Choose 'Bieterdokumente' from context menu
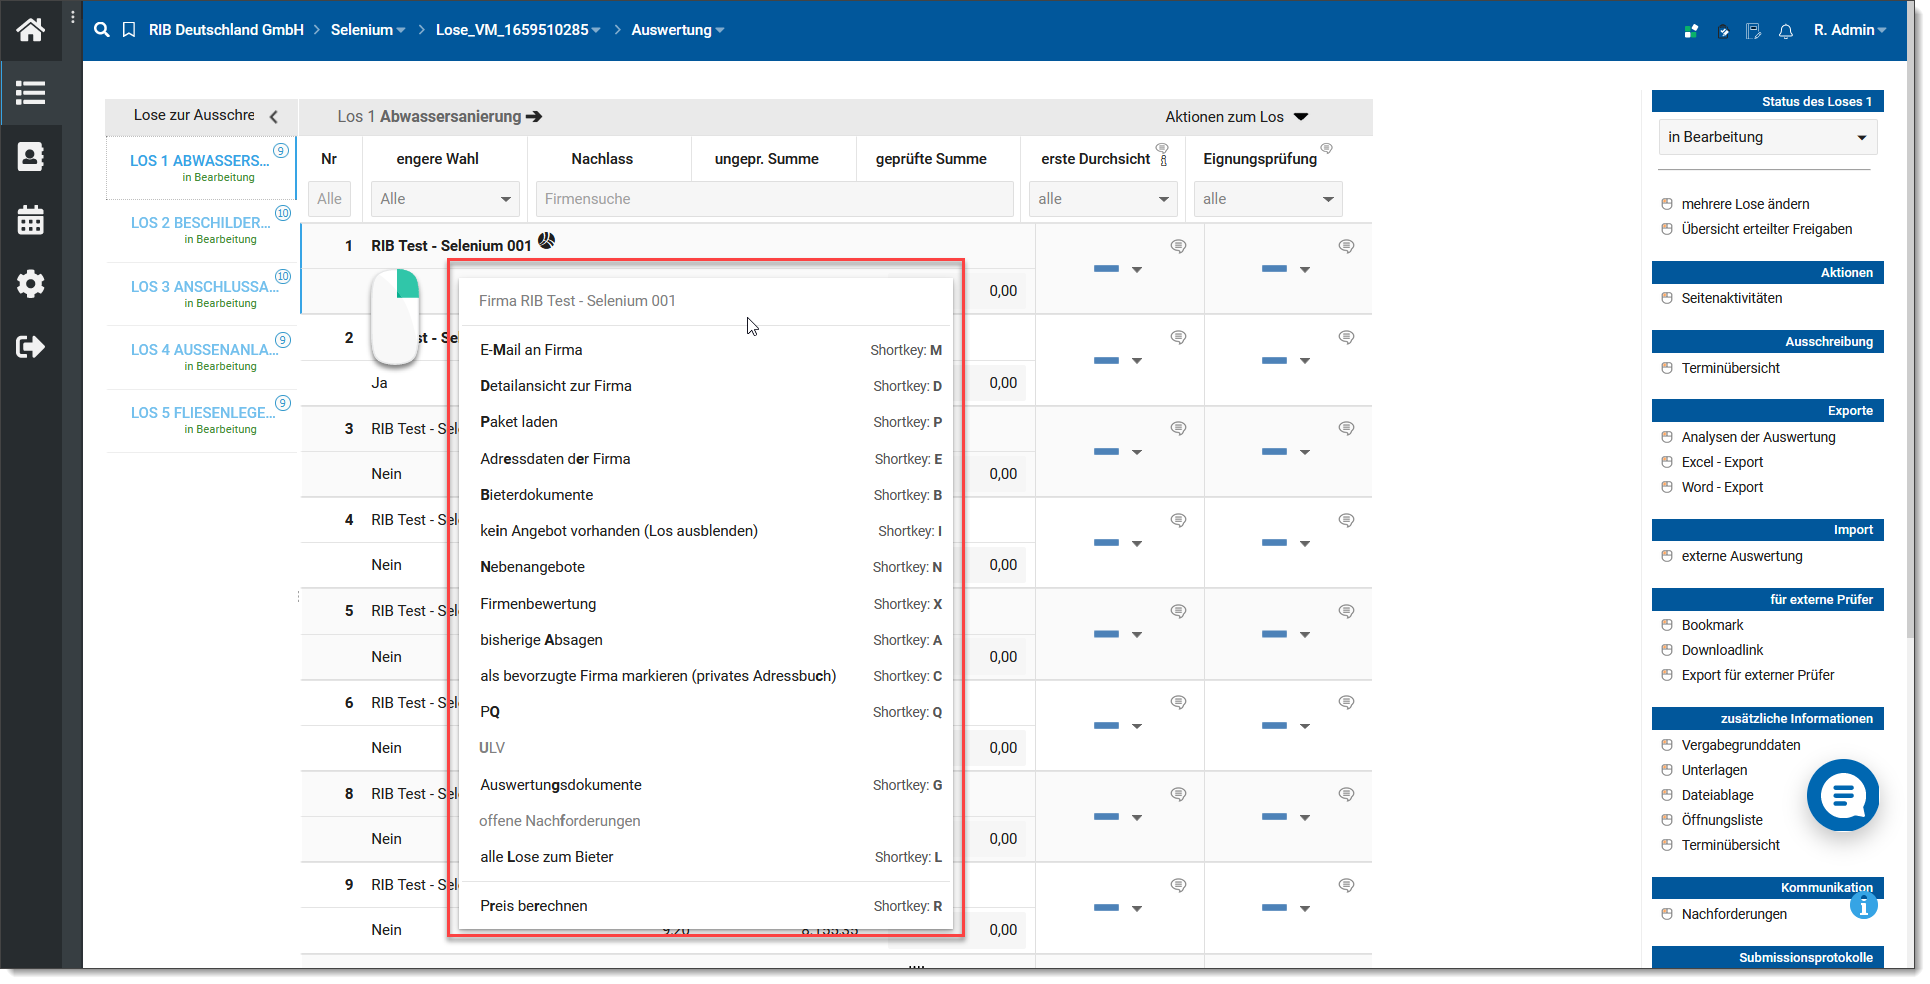The width and height of the screenshot is (1930, 984). 536,495
